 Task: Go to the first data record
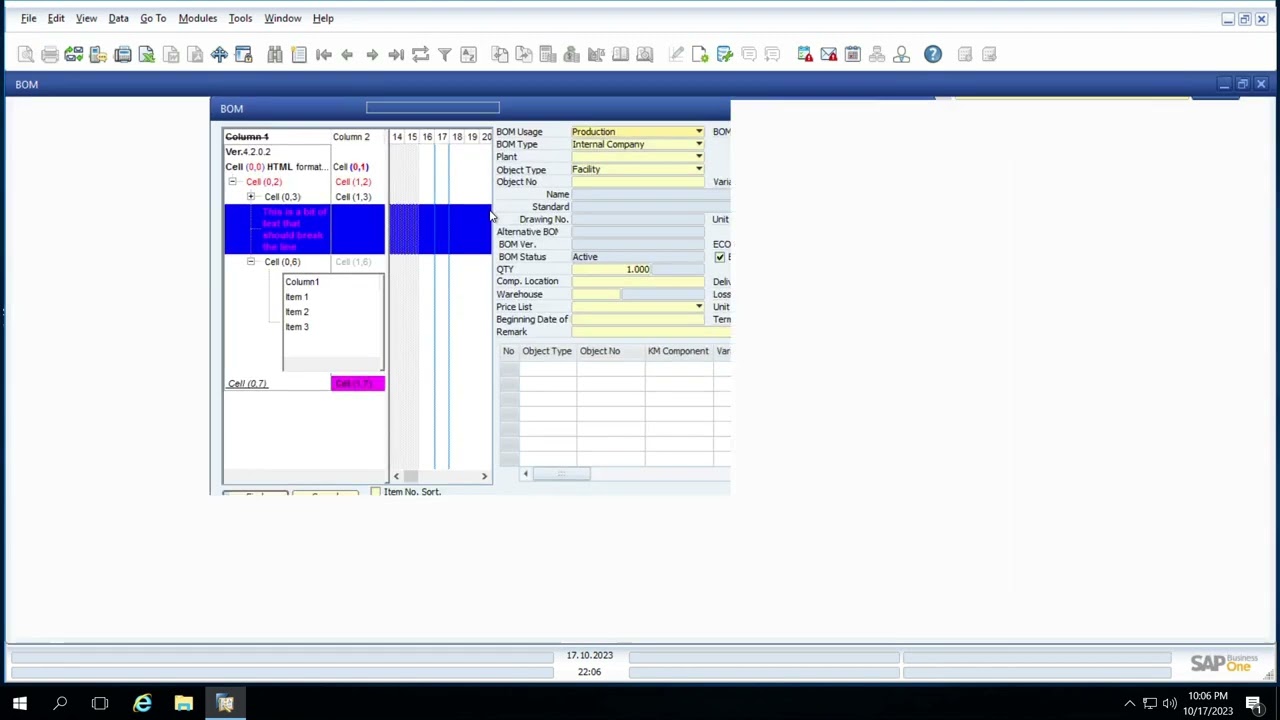[323, 55]
